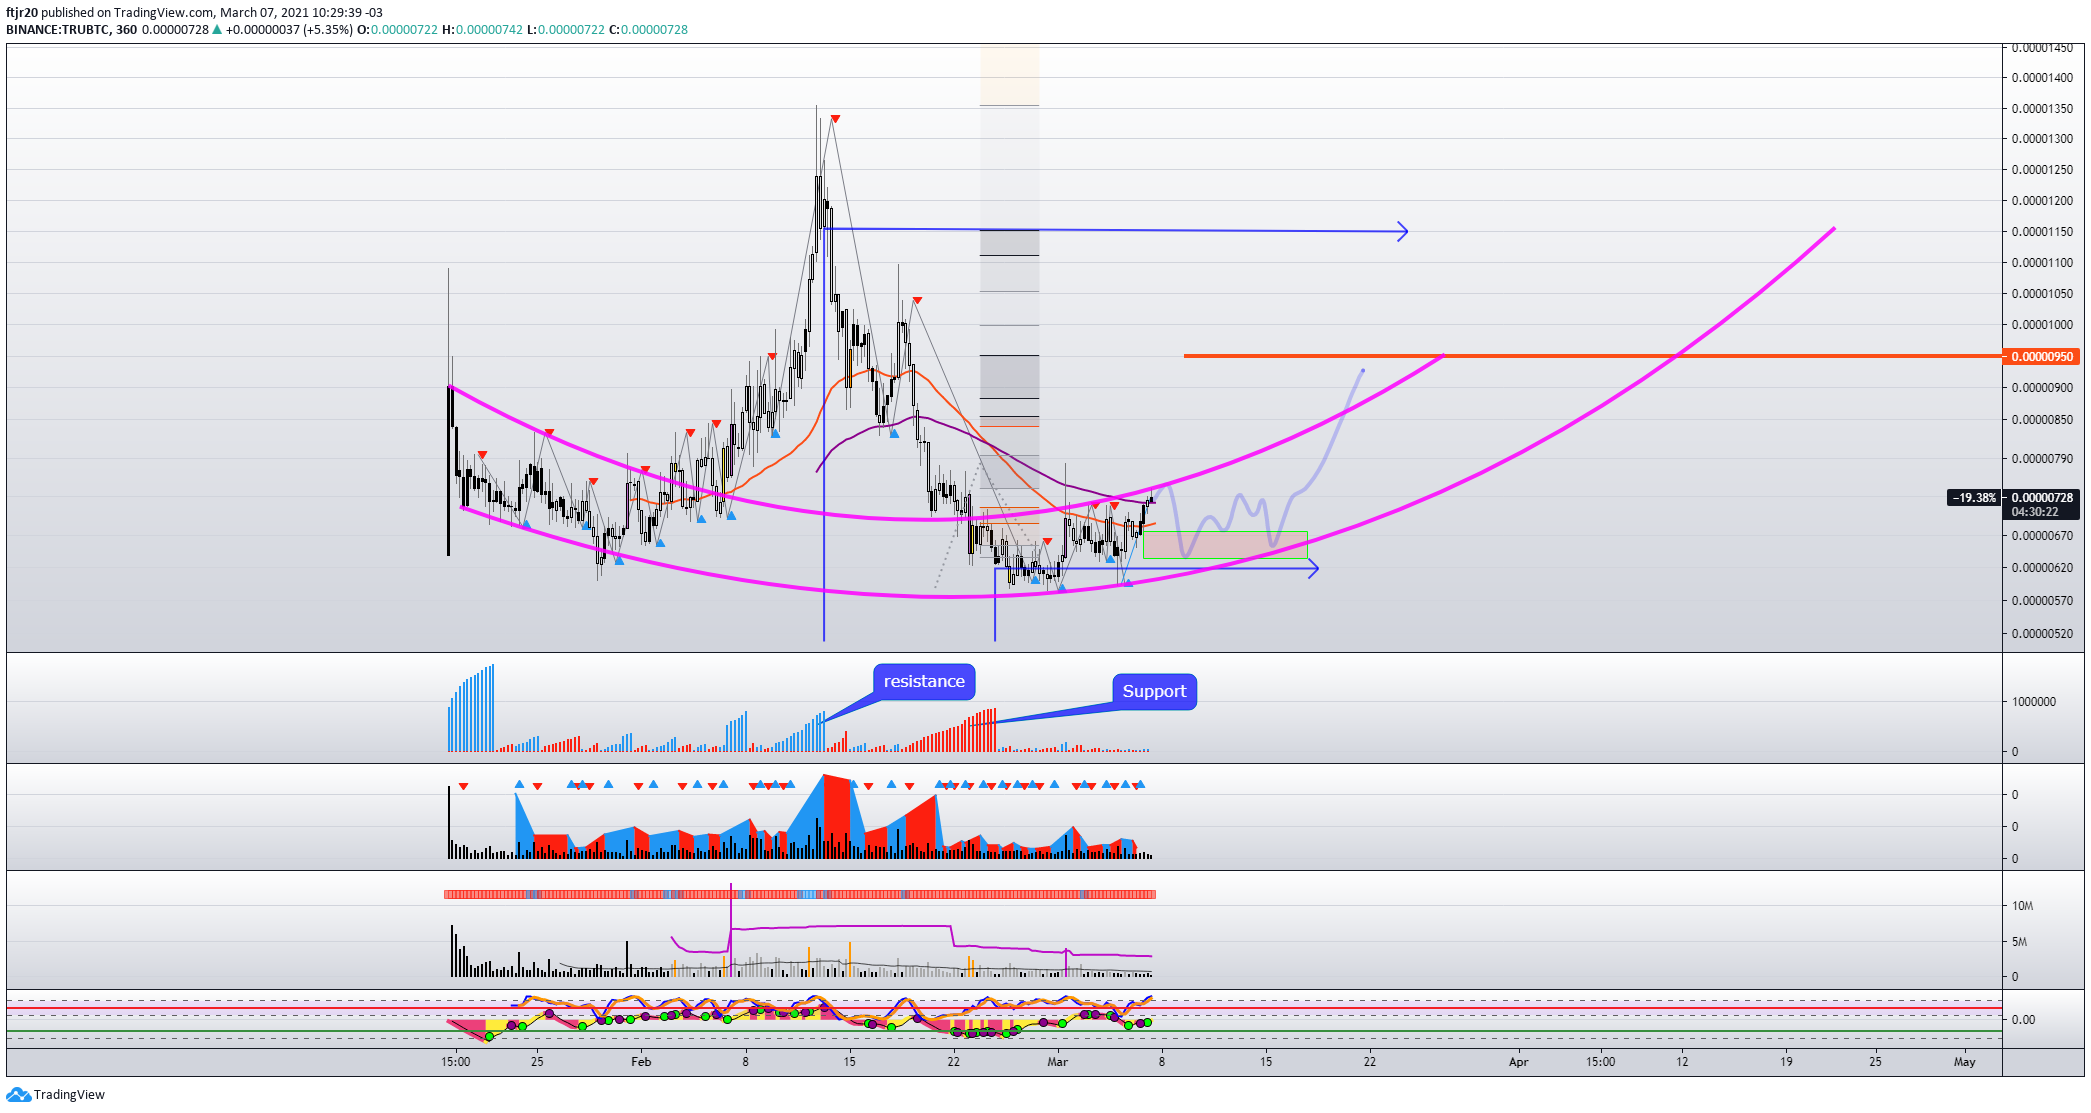This screenshot has height=1113, width=2091.
Task: Click the 1000000 volume axis label
Action: coord(2034,701)
